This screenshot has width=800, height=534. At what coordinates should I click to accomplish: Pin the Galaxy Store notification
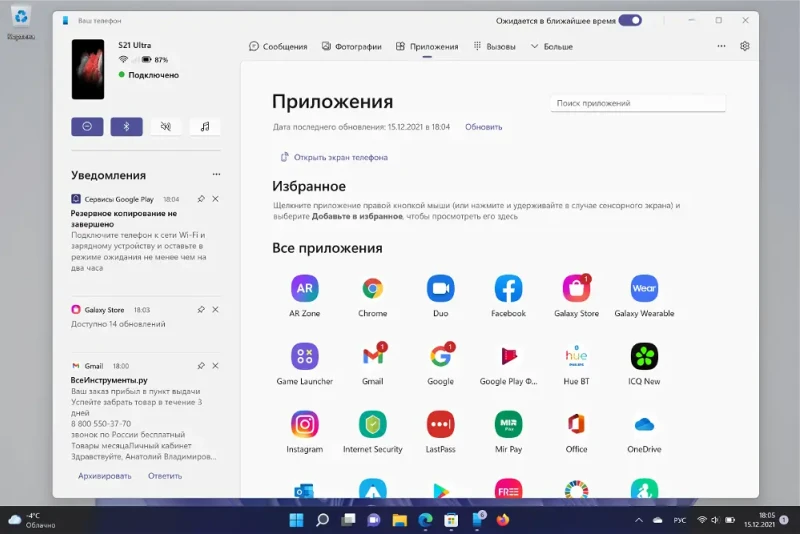tap(201, 310)
